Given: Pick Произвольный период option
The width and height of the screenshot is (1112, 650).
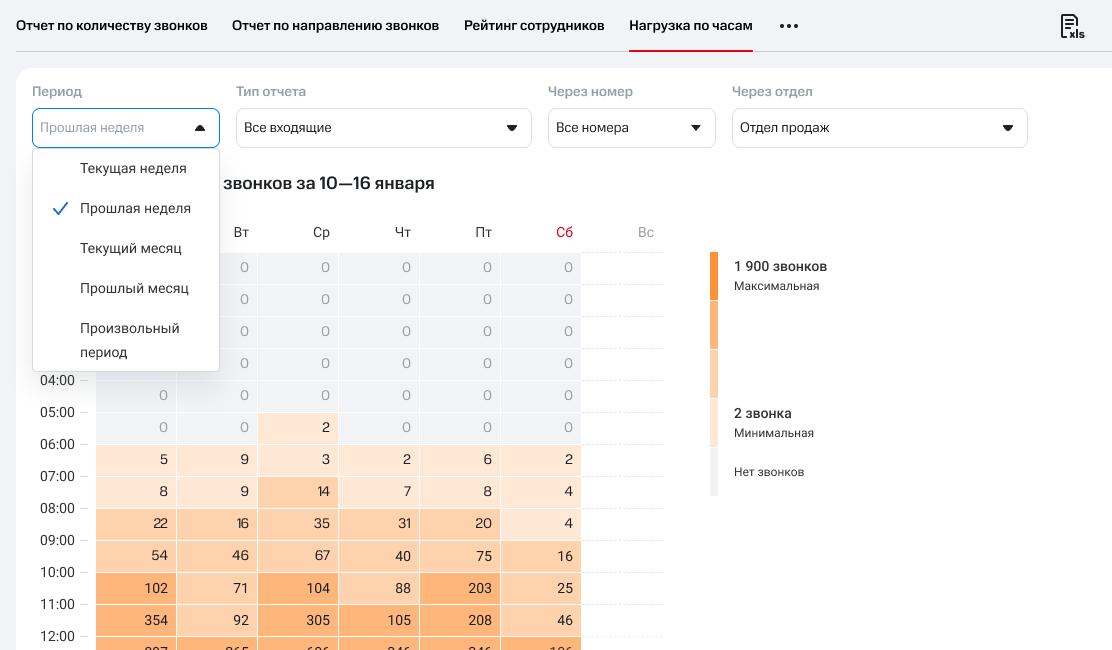Looking at the screenshot, I should tap(129, 340).
